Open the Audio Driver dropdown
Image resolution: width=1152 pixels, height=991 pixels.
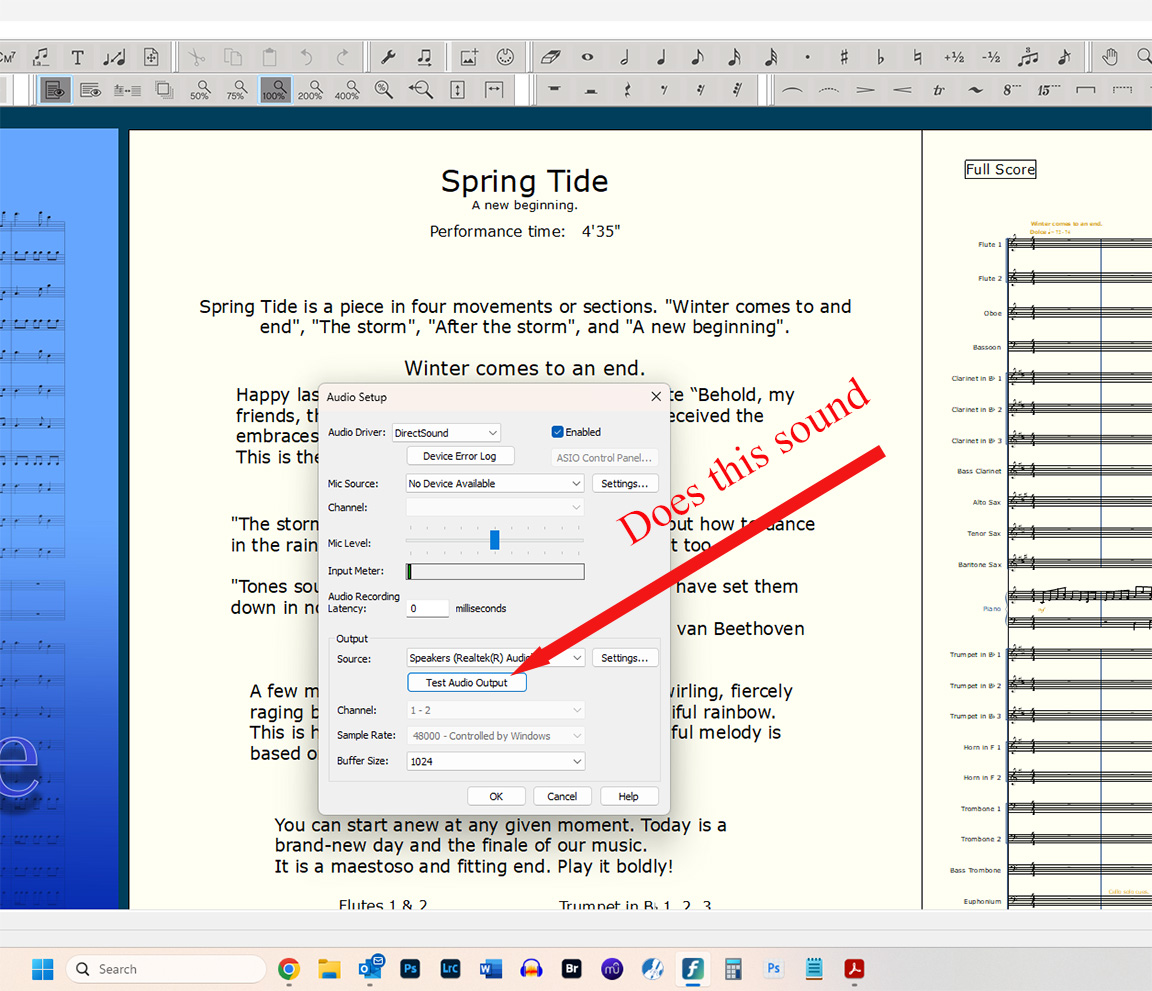(446, 433)
